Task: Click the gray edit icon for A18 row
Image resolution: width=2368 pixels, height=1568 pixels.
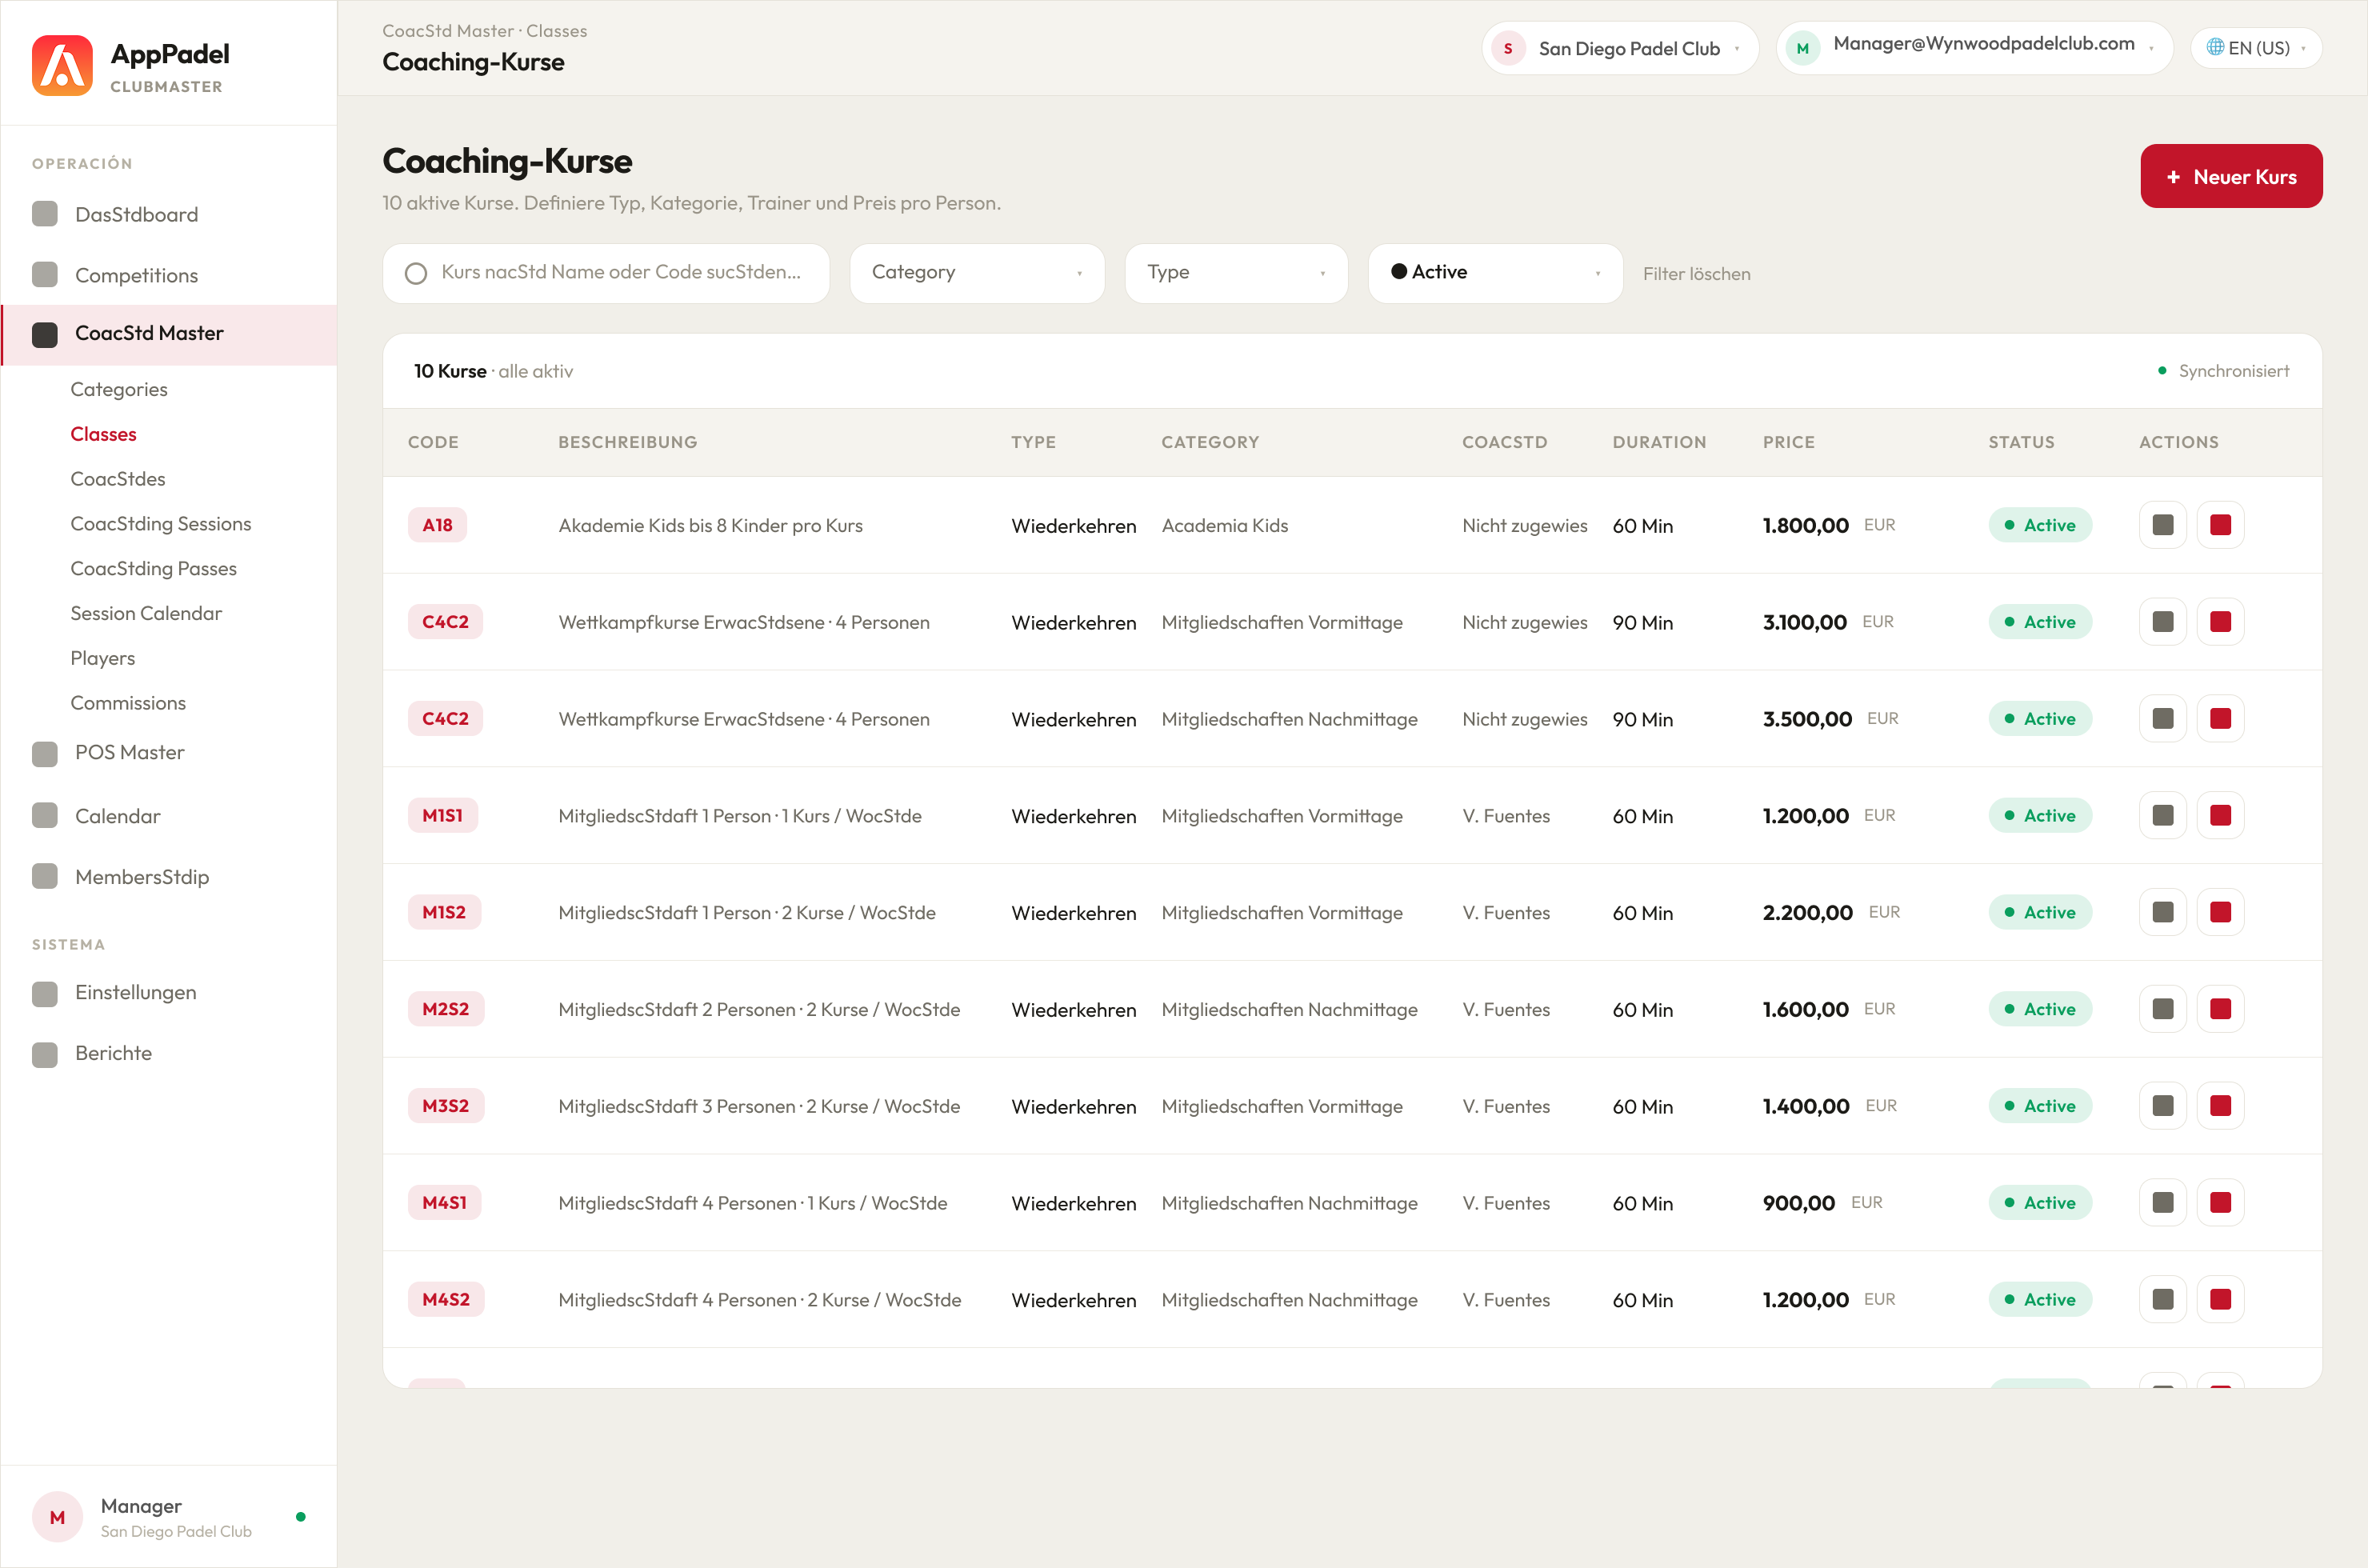Action: tap(2162, 525)
